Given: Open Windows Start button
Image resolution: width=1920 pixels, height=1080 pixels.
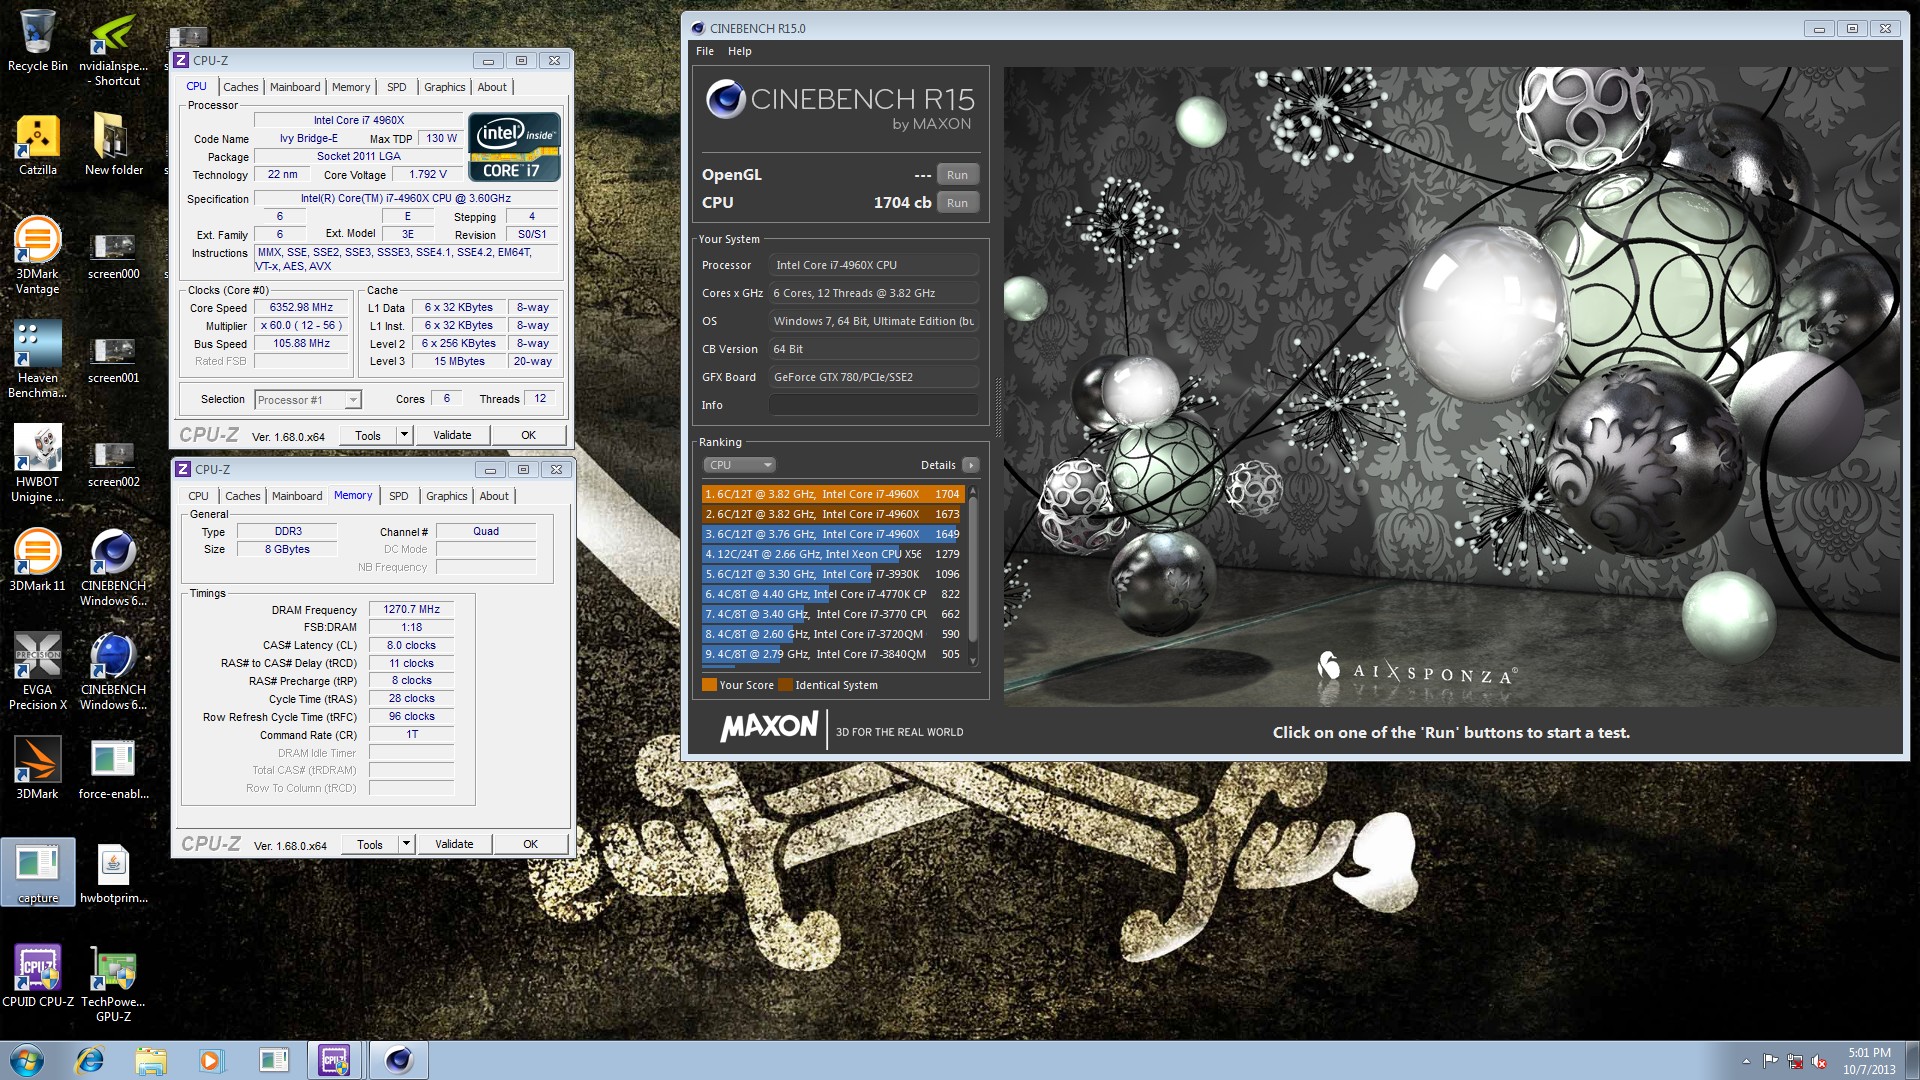Looking at the screenshot, I should pyautogui.click(x=26, y=1060).
